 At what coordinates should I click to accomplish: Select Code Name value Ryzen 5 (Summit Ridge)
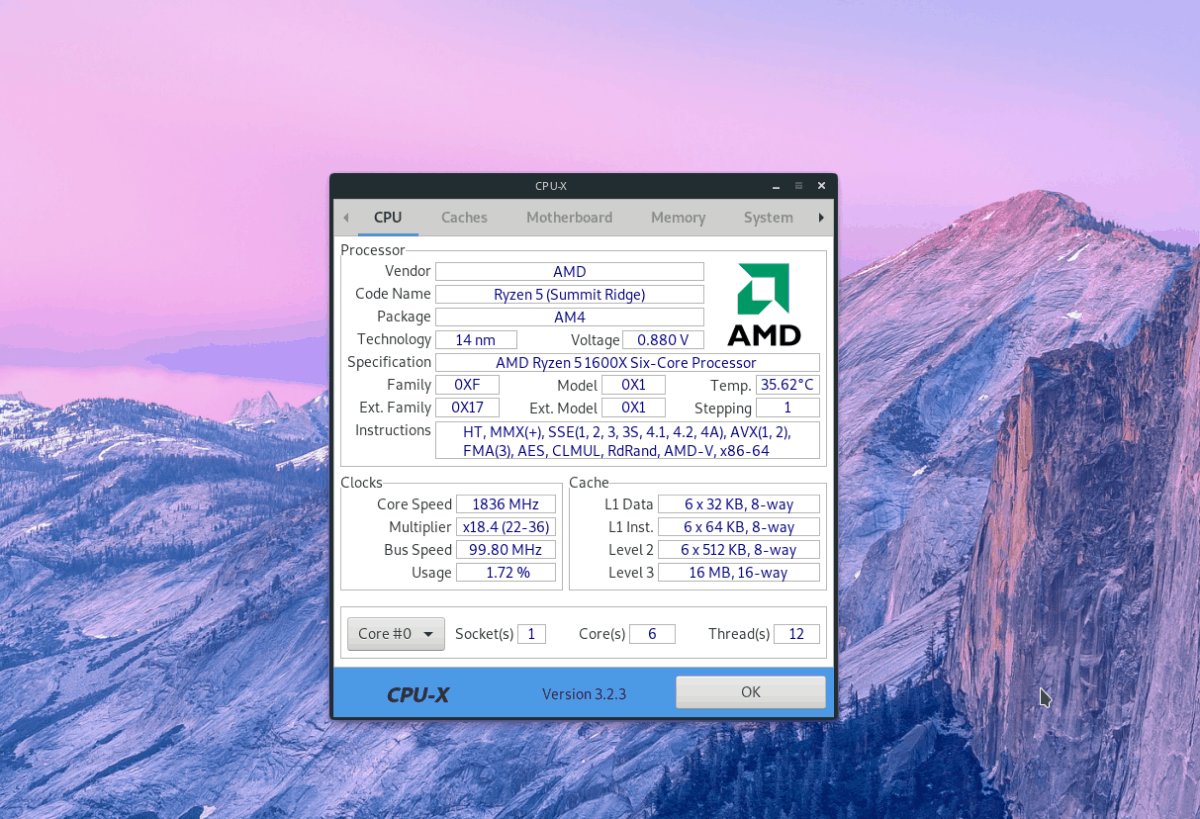(570, 294)
